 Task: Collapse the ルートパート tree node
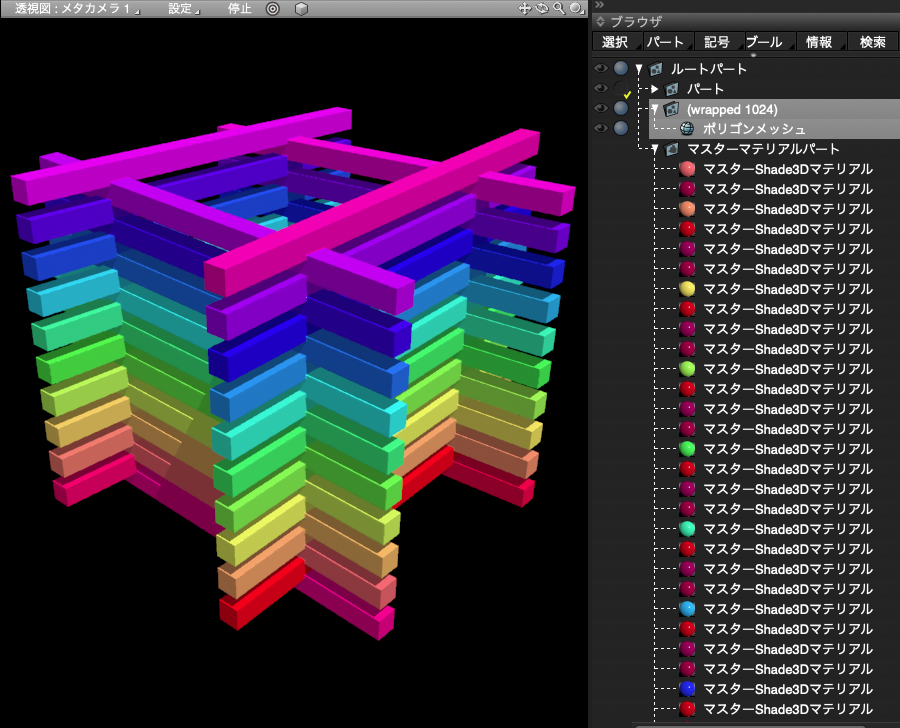pos(640,69)
